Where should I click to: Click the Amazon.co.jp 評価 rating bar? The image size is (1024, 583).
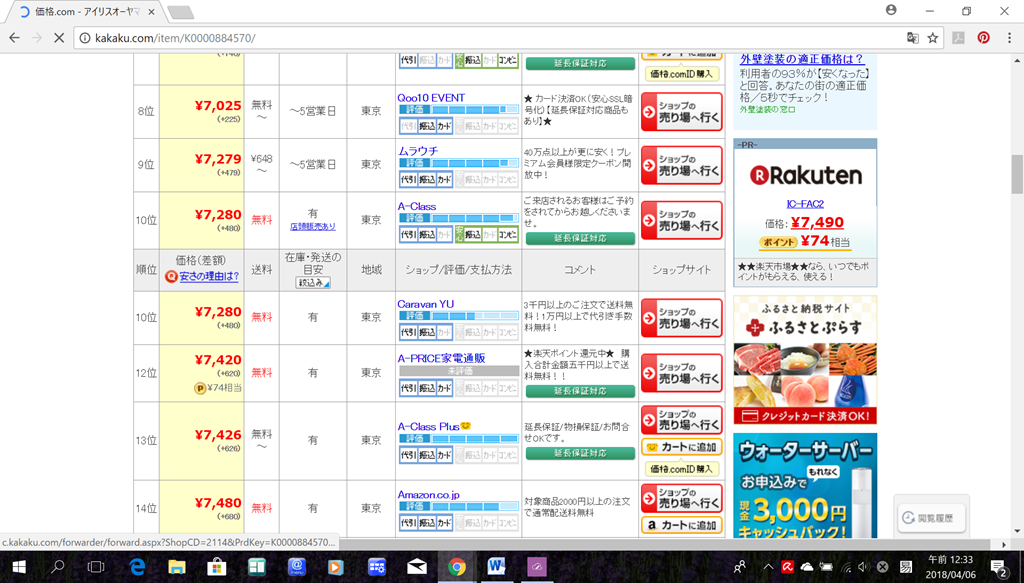click(458, 506)
